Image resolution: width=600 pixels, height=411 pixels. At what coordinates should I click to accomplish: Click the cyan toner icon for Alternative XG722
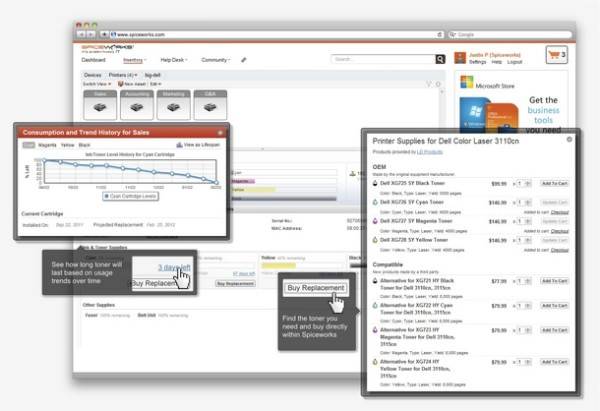coord(375,305)
